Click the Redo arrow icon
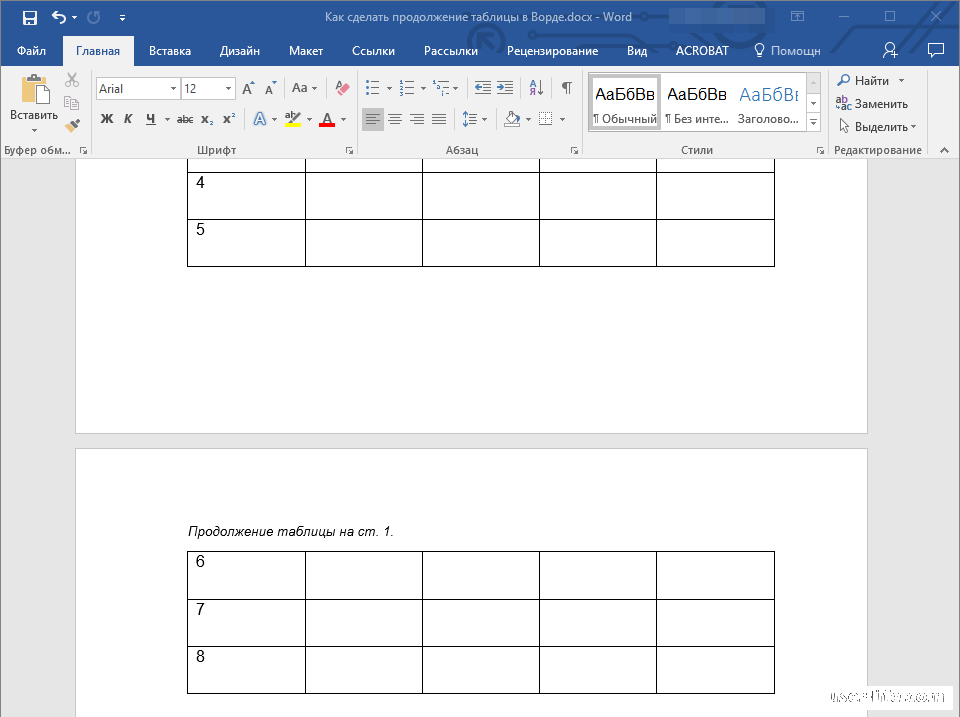960x717 pixels. click(x=94, y=17)
